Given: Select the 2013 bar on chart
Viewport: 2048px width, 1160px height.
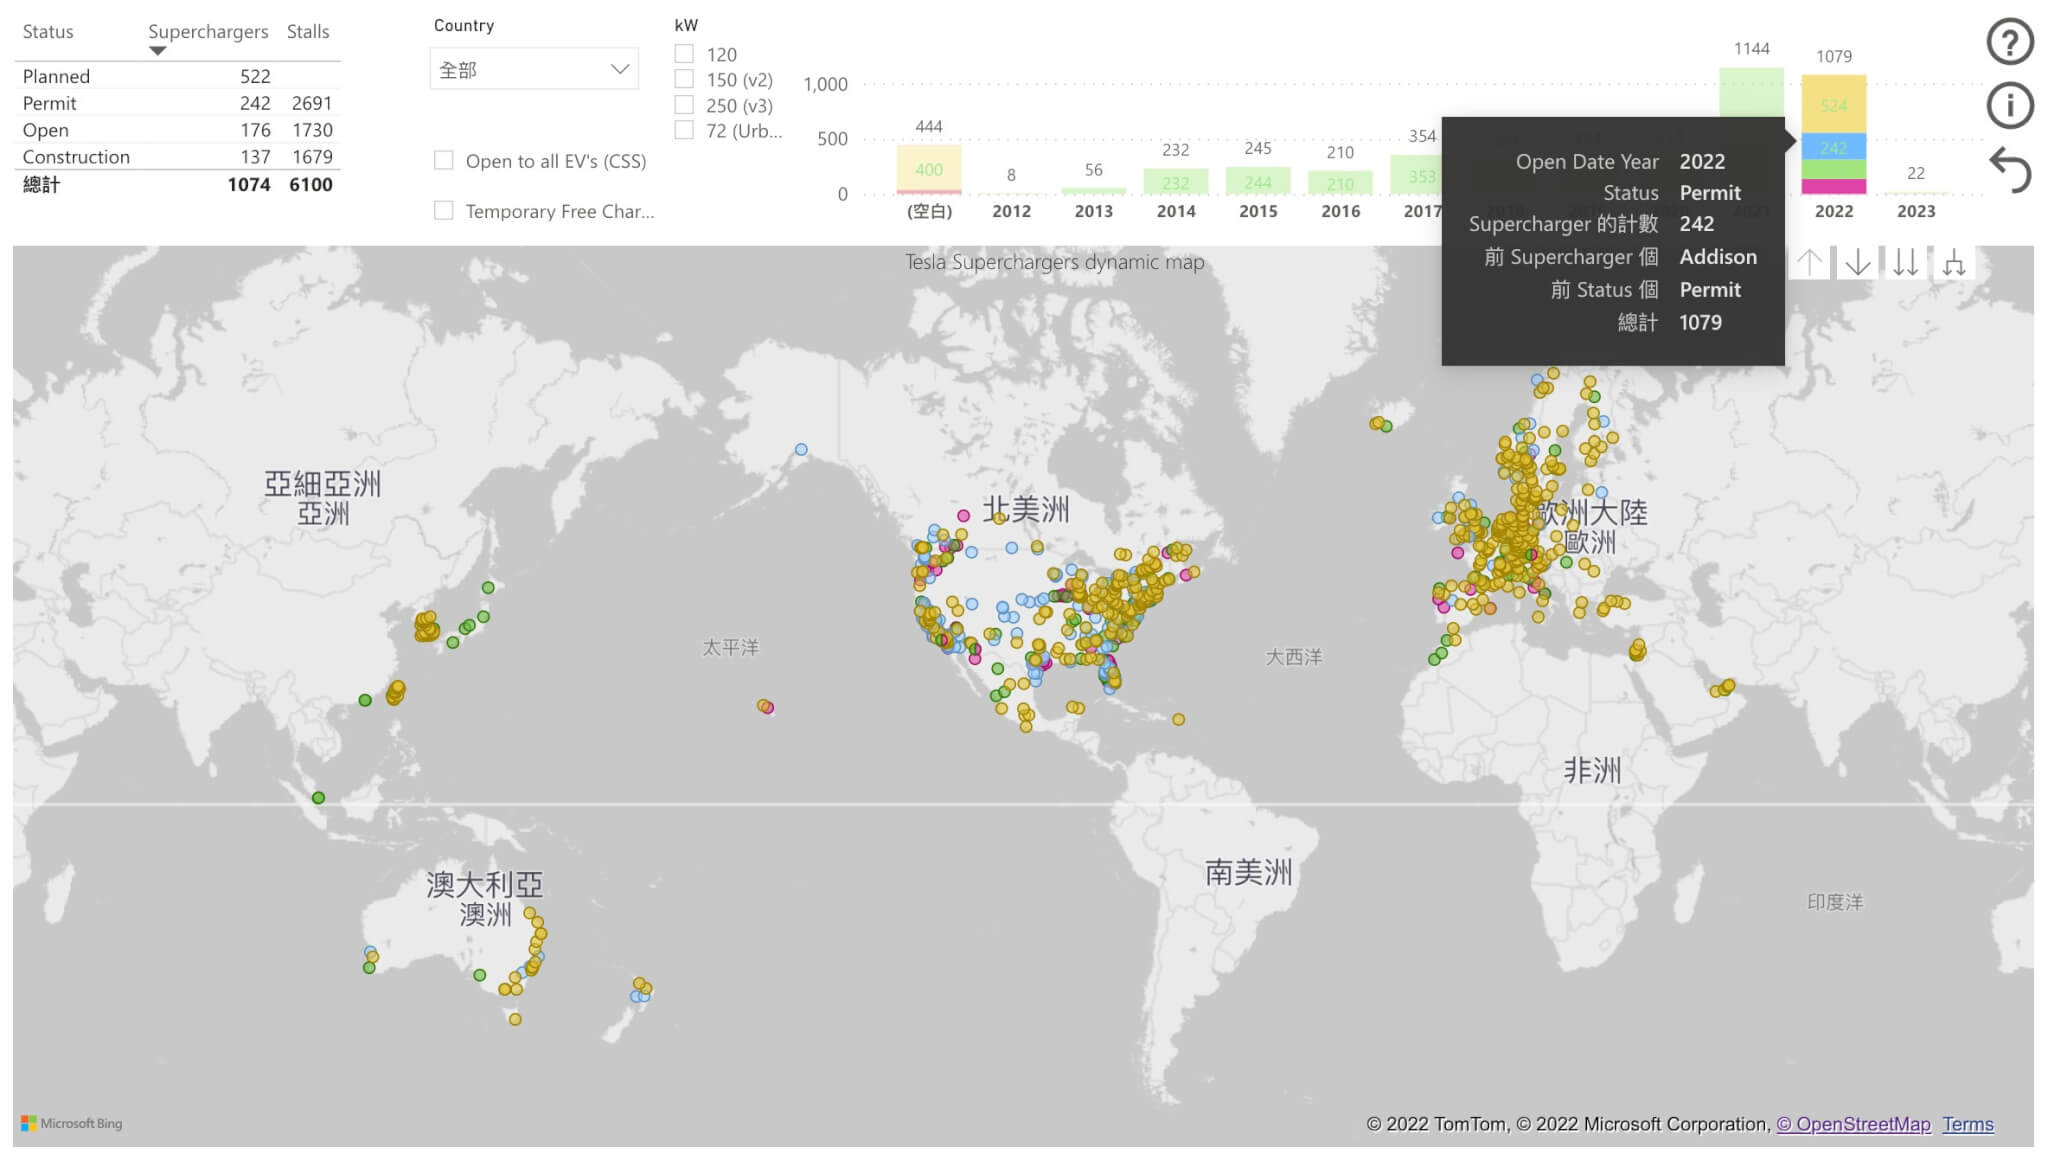Looking at the screenshot, I should tap(1094, 191).
